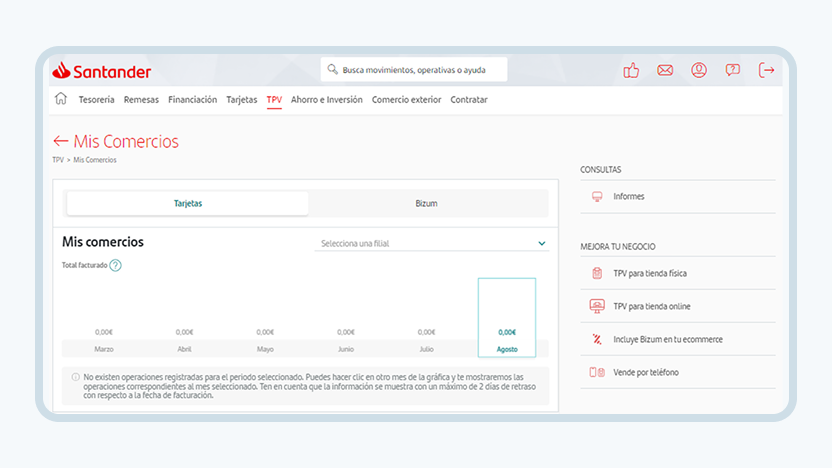The image size is (832, 468).
Task: Click the Total facturado label
Action: point(84,265)
